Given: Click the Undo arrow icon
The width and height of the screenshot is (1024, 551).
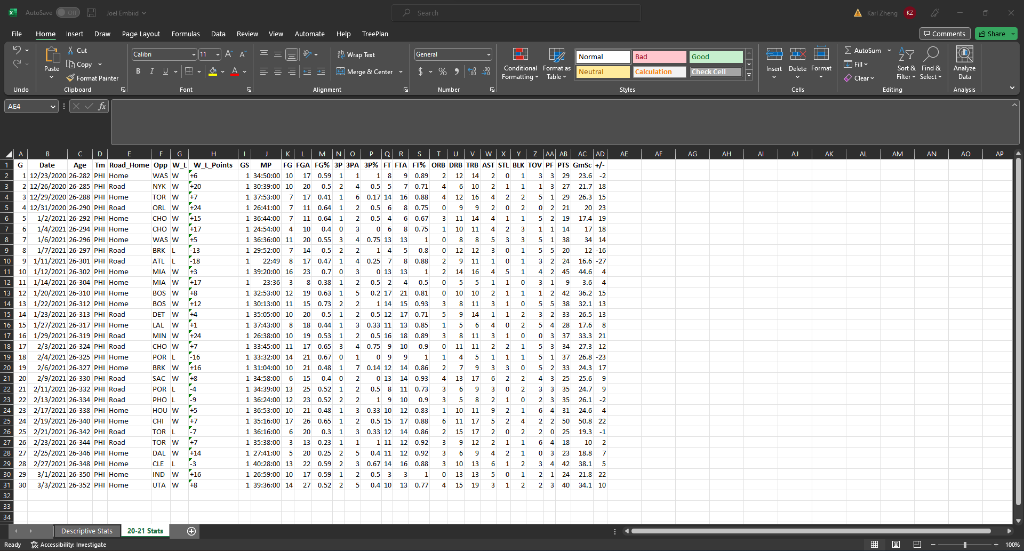Looking at the screenshot, I should coord(17,50).
